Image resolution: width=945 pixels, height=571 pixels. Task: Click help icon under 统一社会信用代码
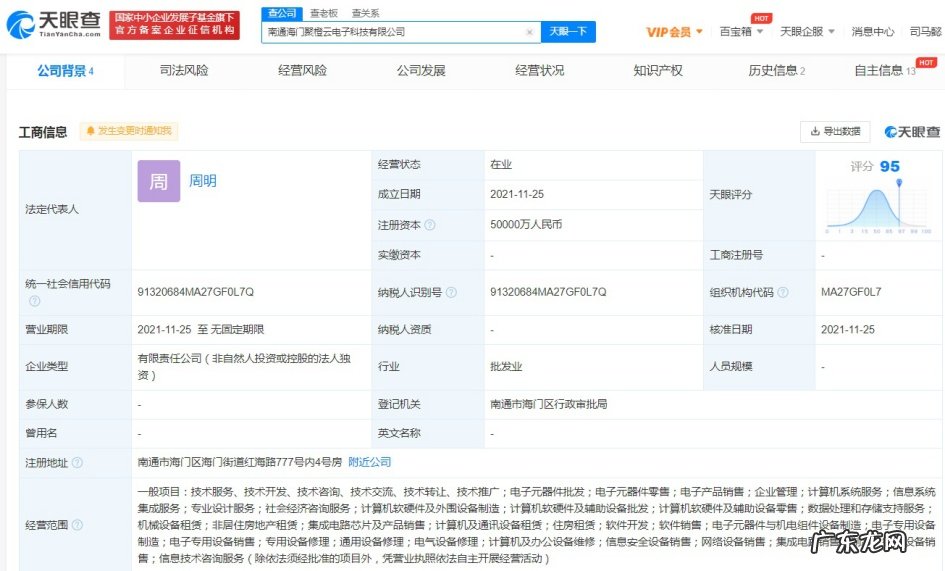[x=34, y=300]
